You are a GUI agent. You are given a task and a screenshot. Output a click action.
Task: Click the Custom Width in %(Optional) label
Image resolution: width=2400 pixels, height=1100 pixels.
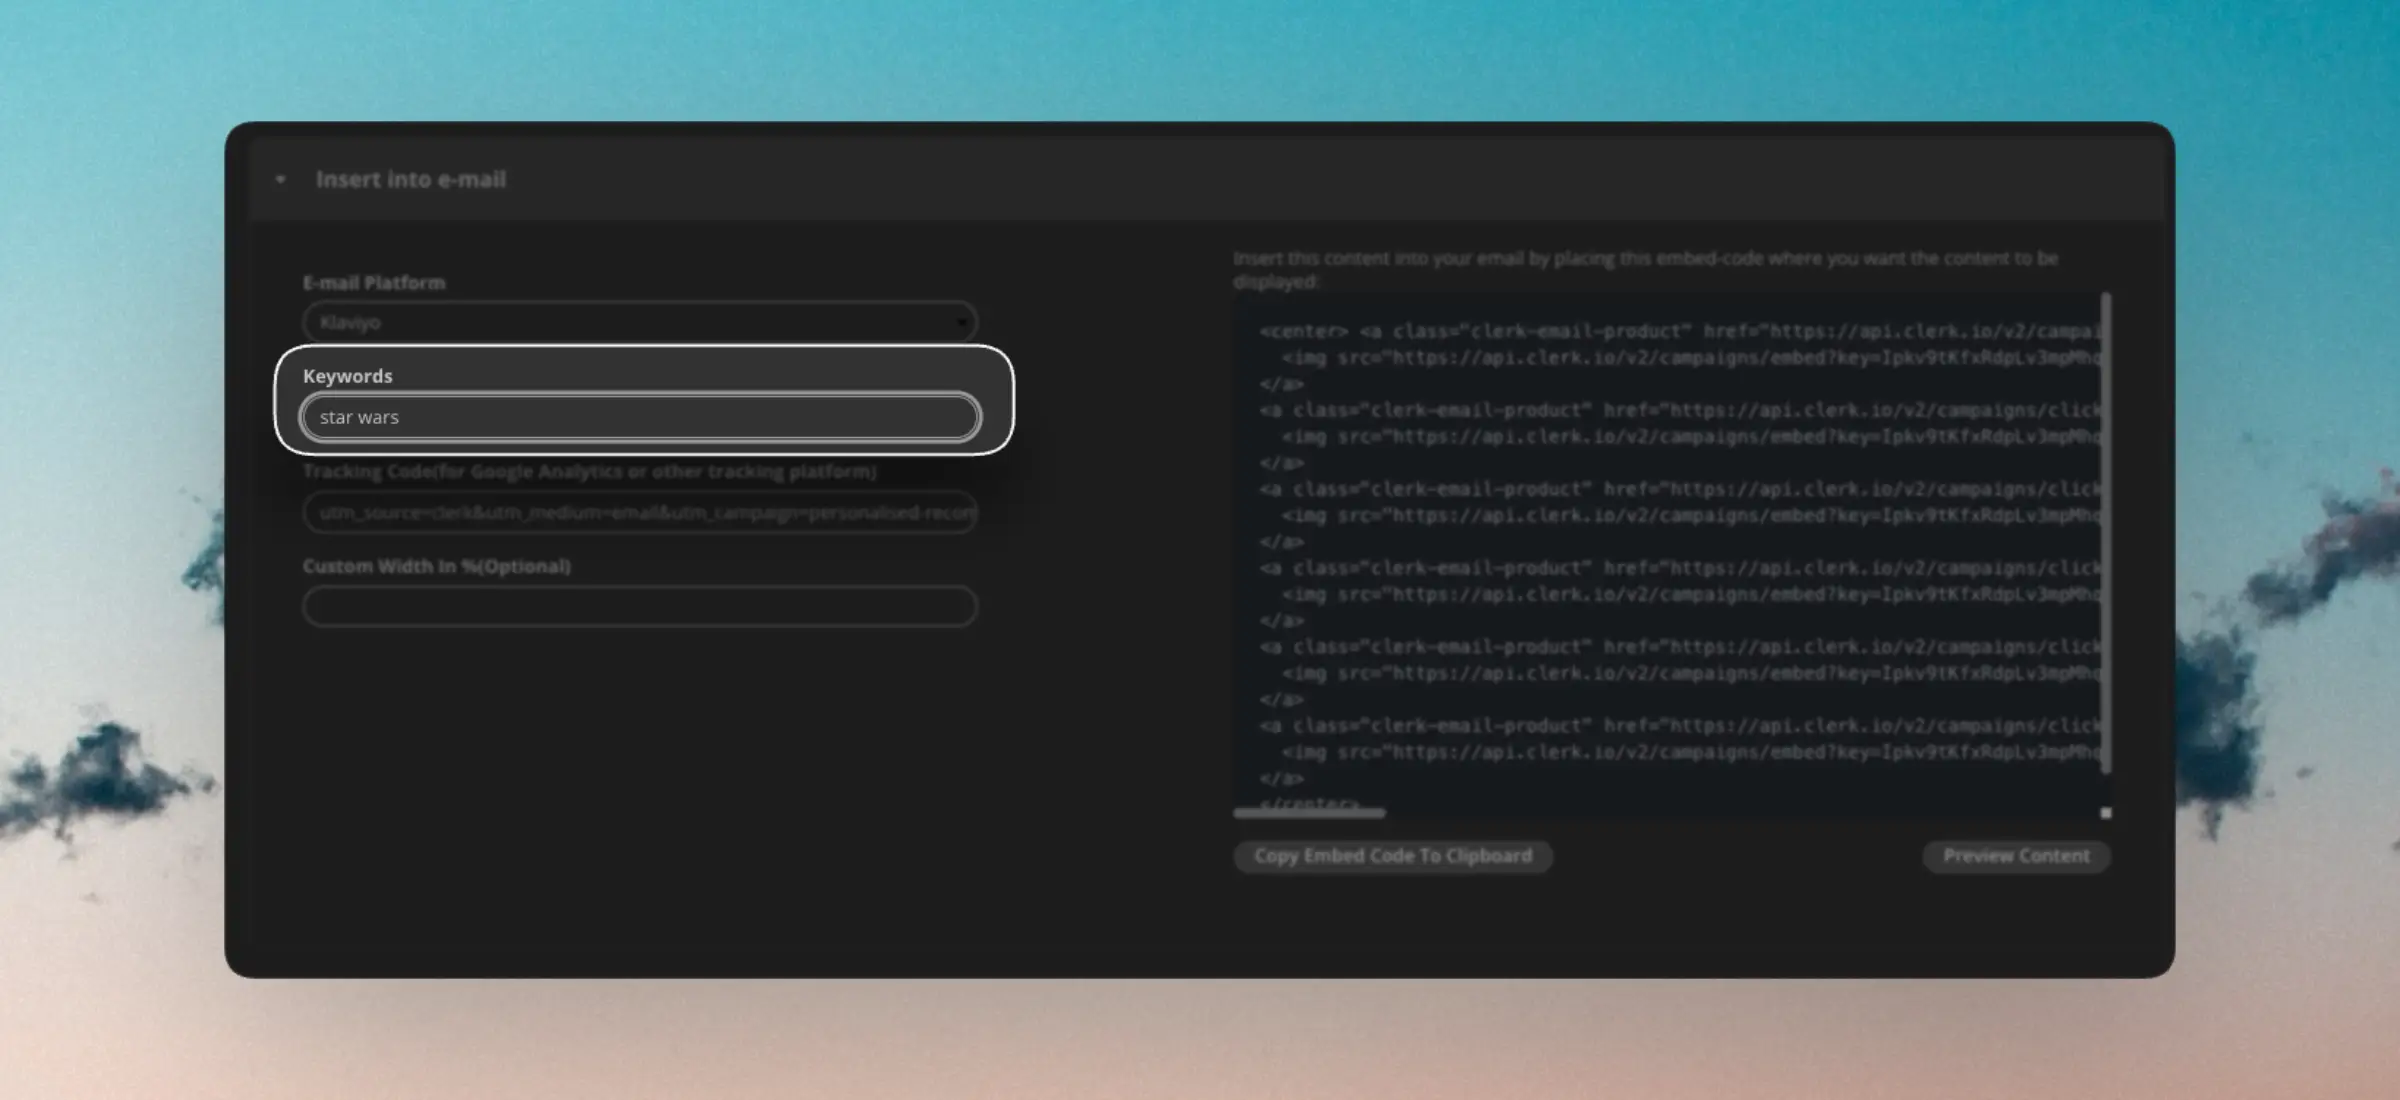click(436, 566)
